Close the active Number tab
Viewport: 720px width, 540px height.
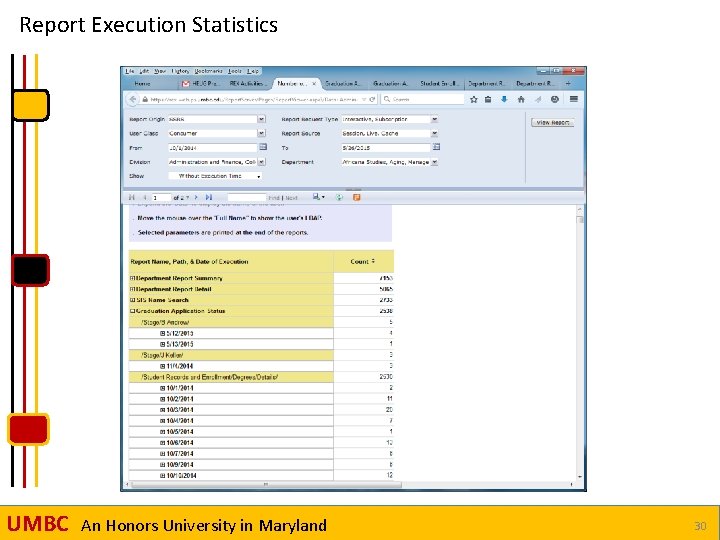coord(314,84)
